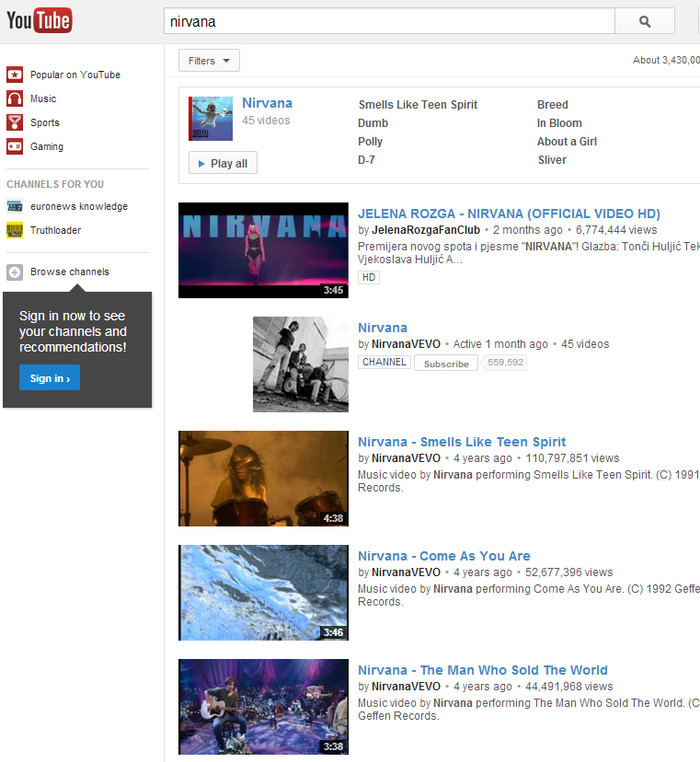Focus the search field containing nirvana
The image size is (700, 762).
389,21
